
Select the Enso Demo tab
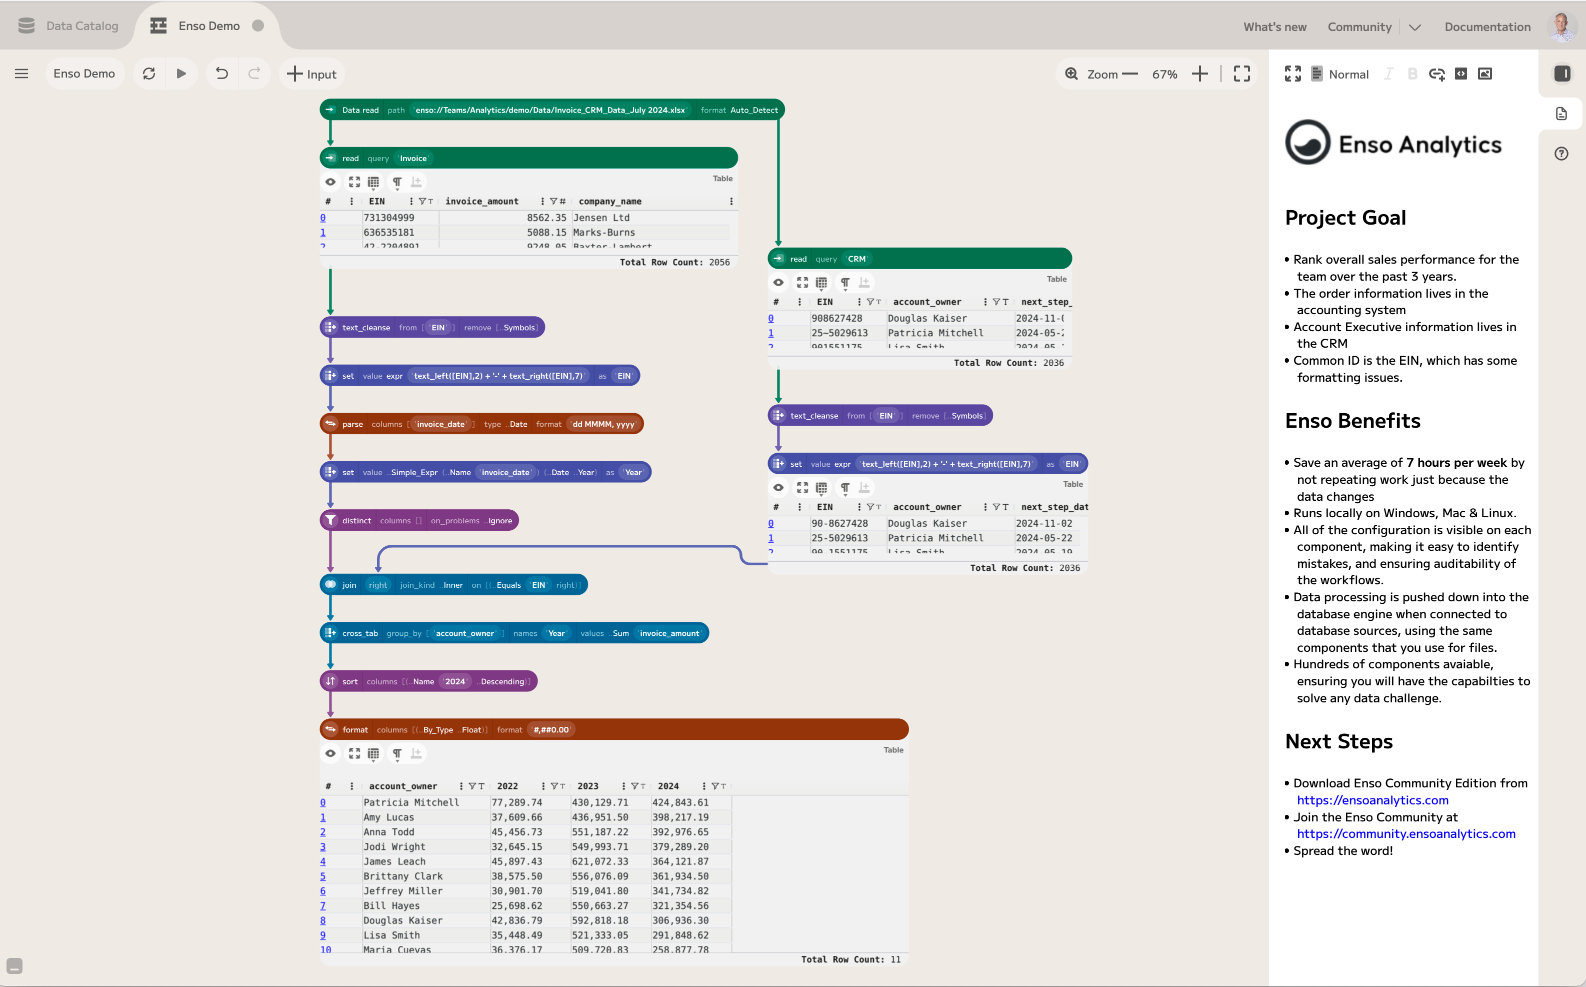(209, 26)
